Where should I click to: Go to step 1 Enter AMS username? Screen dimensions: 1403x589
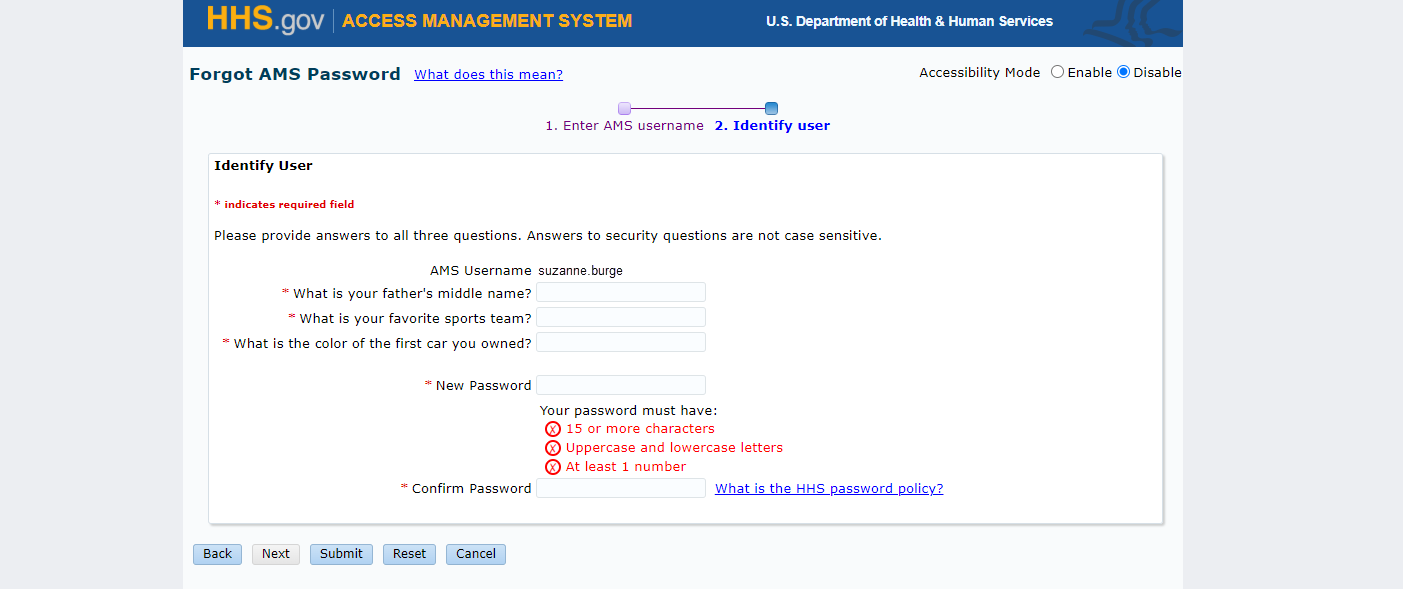[x=624, y=126]
